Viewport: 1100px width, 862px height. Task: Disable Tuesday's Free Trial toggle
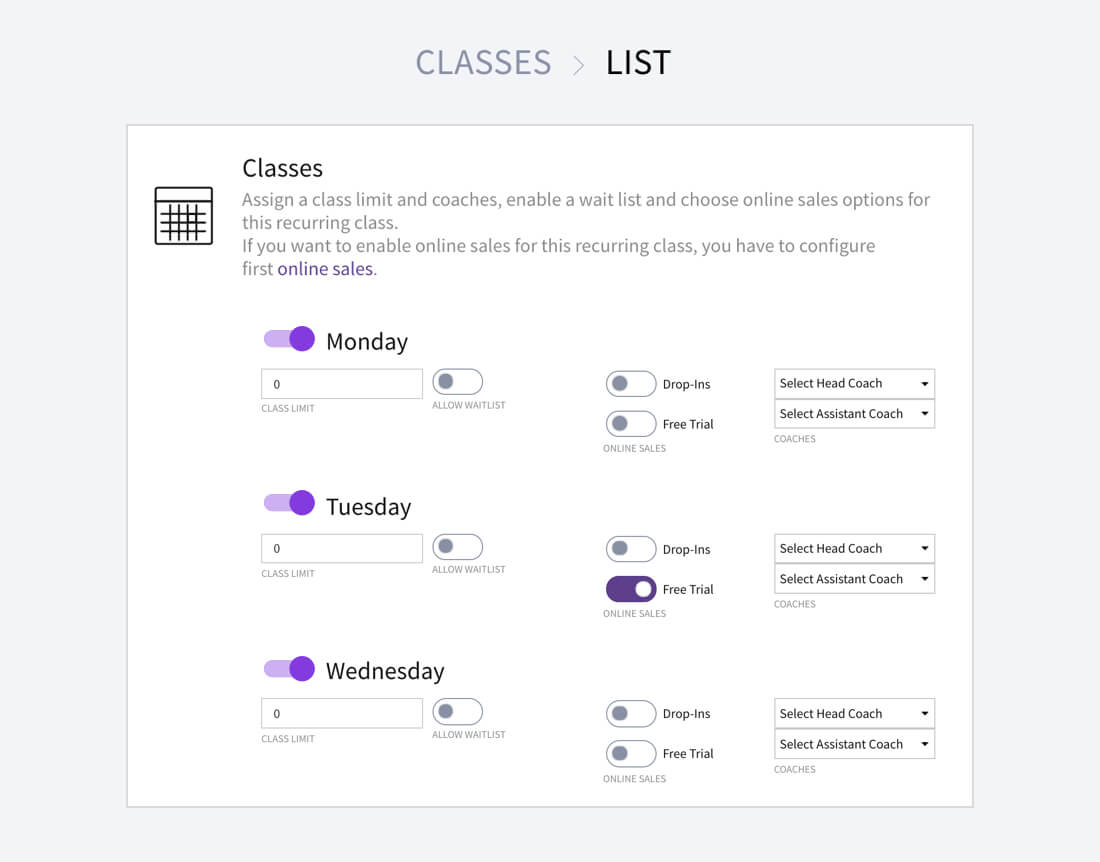click(x=631, y=589)
